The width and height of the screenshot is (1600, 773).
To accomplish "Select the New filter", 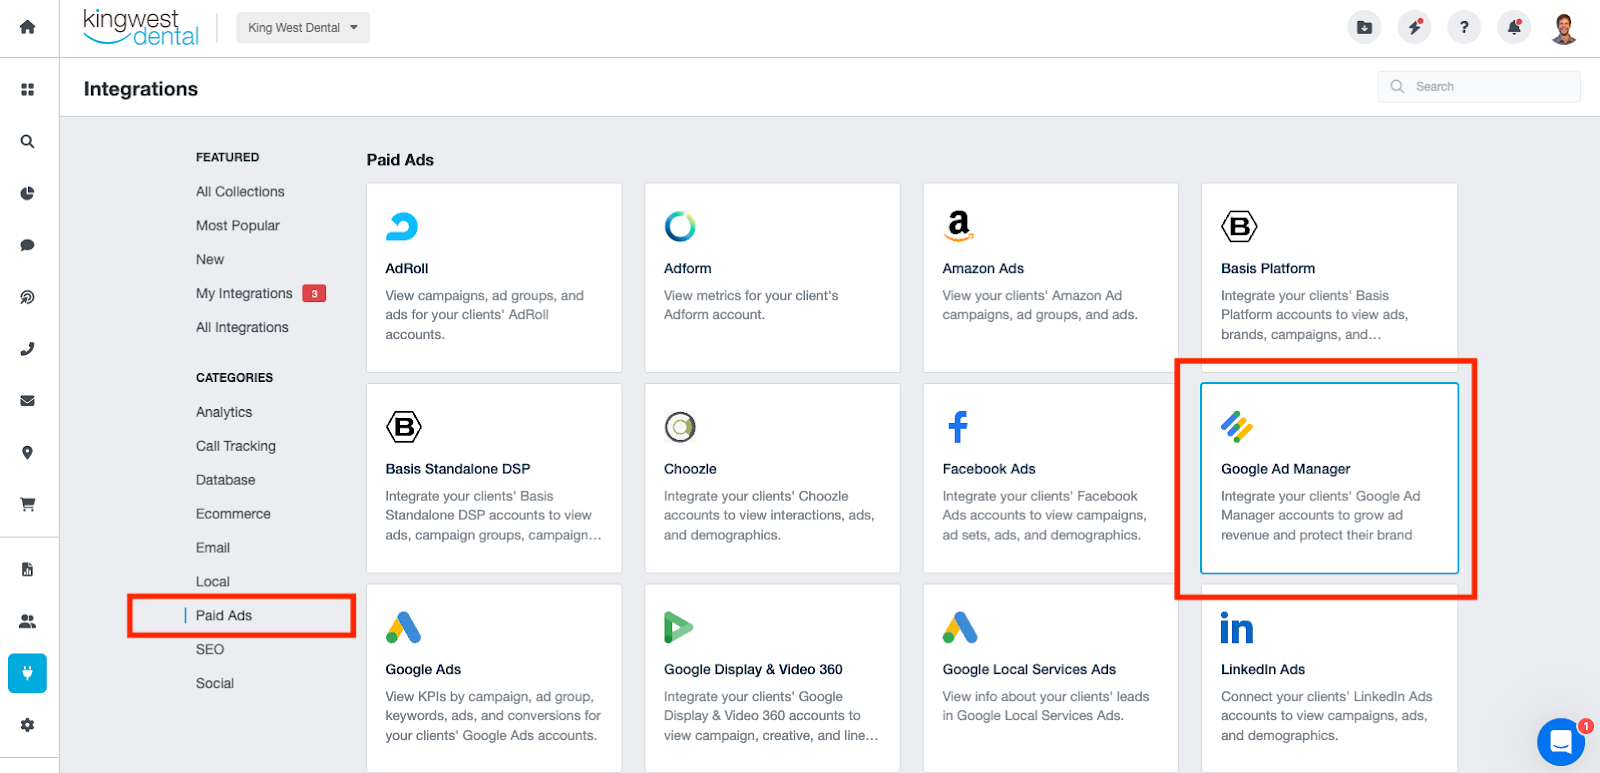I will (210, 260).
